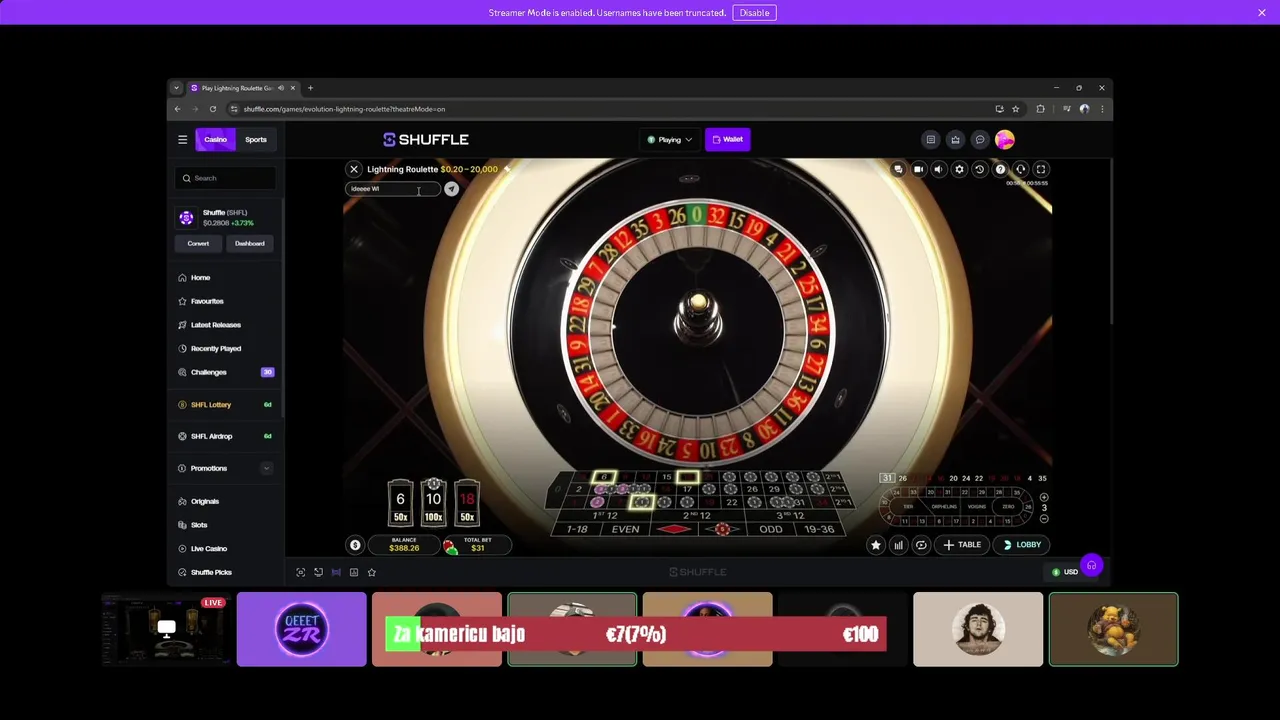This screenshot has height=720, width=1280.
Task: Click the Shuffle logo in header
Action: [x=426, y=139]
